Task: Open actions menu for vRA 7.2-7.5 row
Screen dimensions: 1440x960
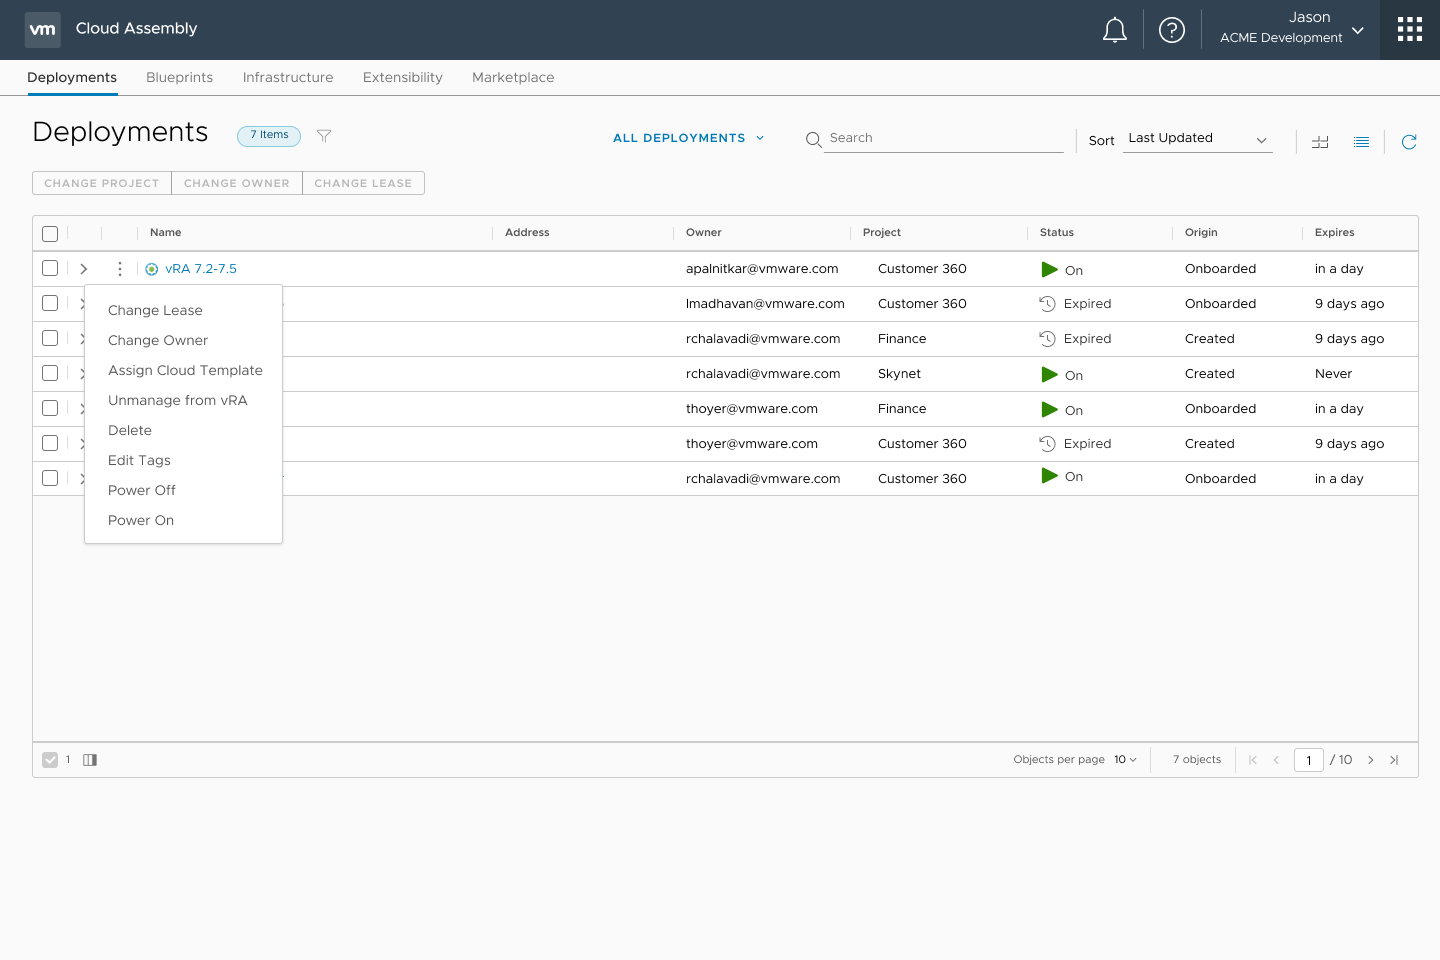Action: point(120,269)
